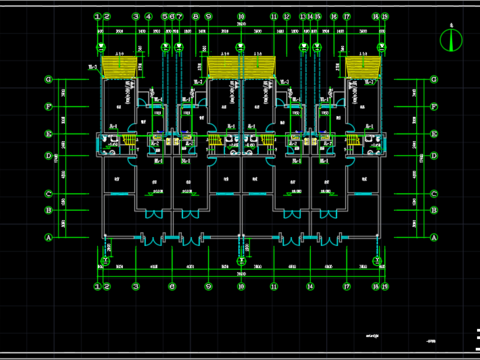Click axis bubble F on the left side
This screenshot has width=480, height=360.
49,107
